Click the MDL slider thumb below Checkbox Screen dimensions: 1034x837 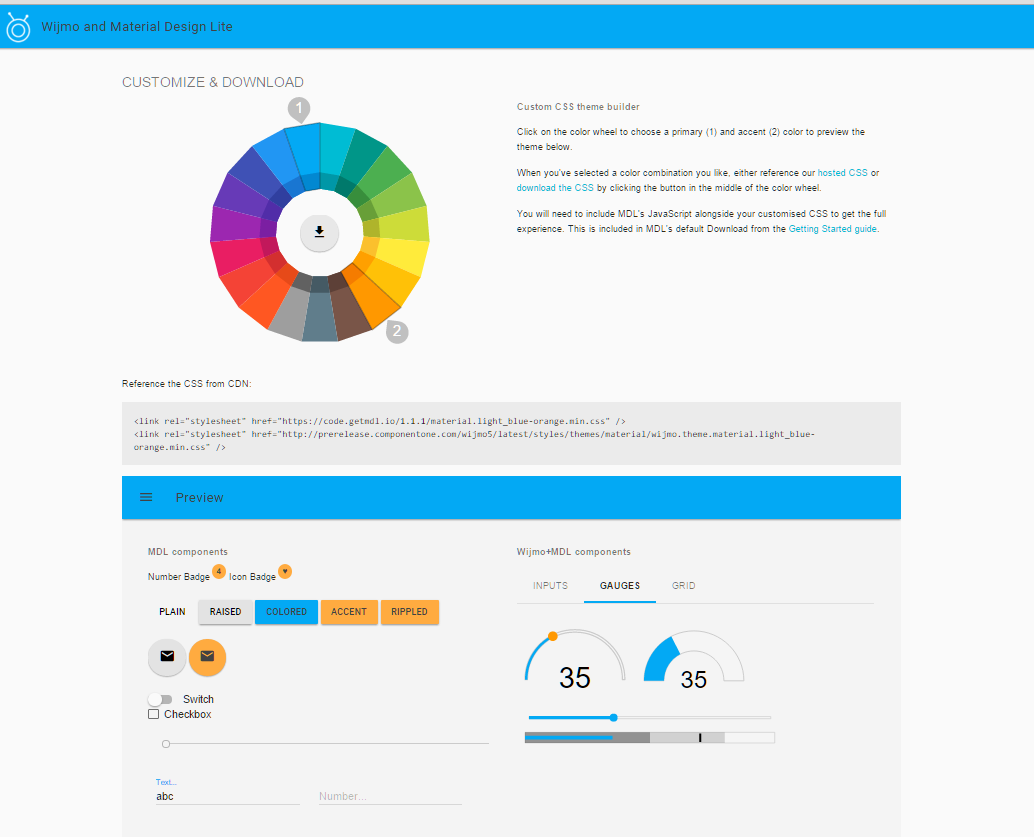[x=166, y=744]
